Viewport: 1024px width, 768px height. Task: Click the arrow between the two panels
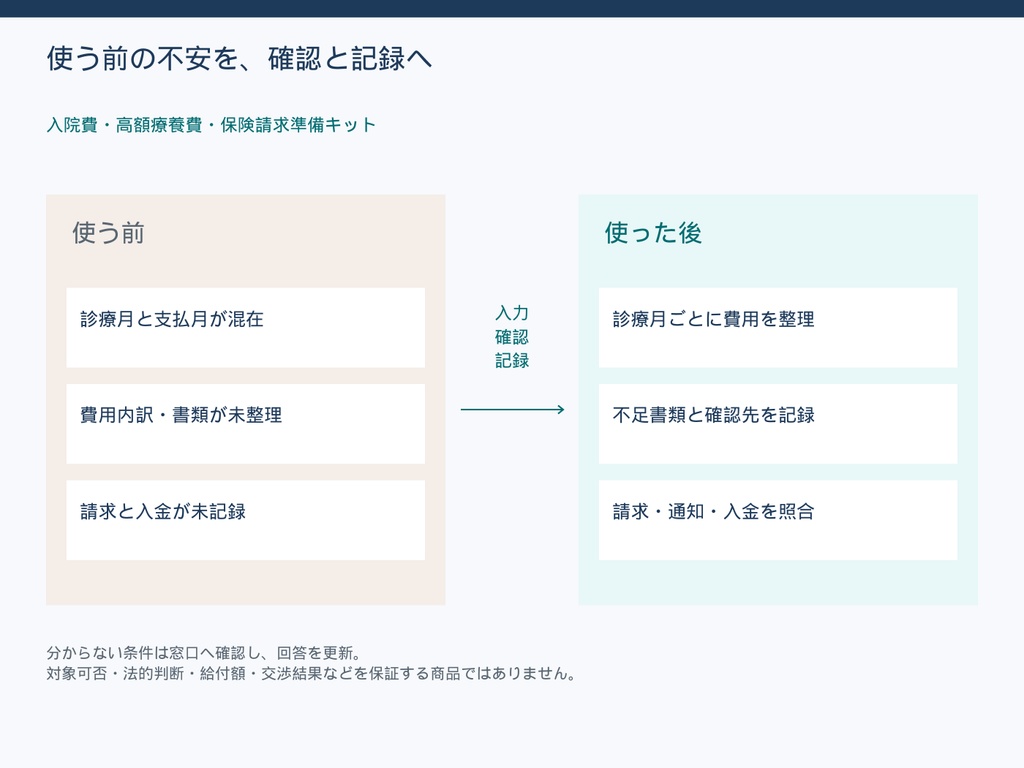[513, 409]
